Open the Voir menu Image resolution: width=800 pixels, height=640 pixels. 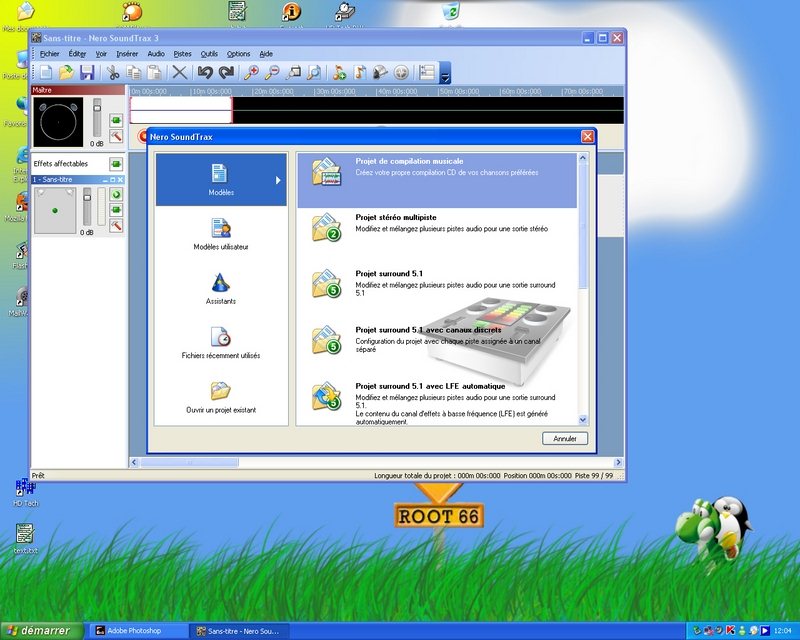click(101, 54)
